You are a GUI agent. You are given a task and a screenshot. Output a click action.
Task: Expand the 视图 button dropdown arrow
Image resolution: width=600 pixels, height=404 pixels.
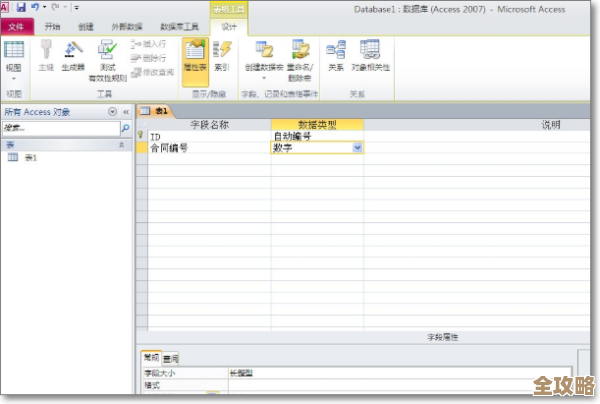(x=14, y=79)
